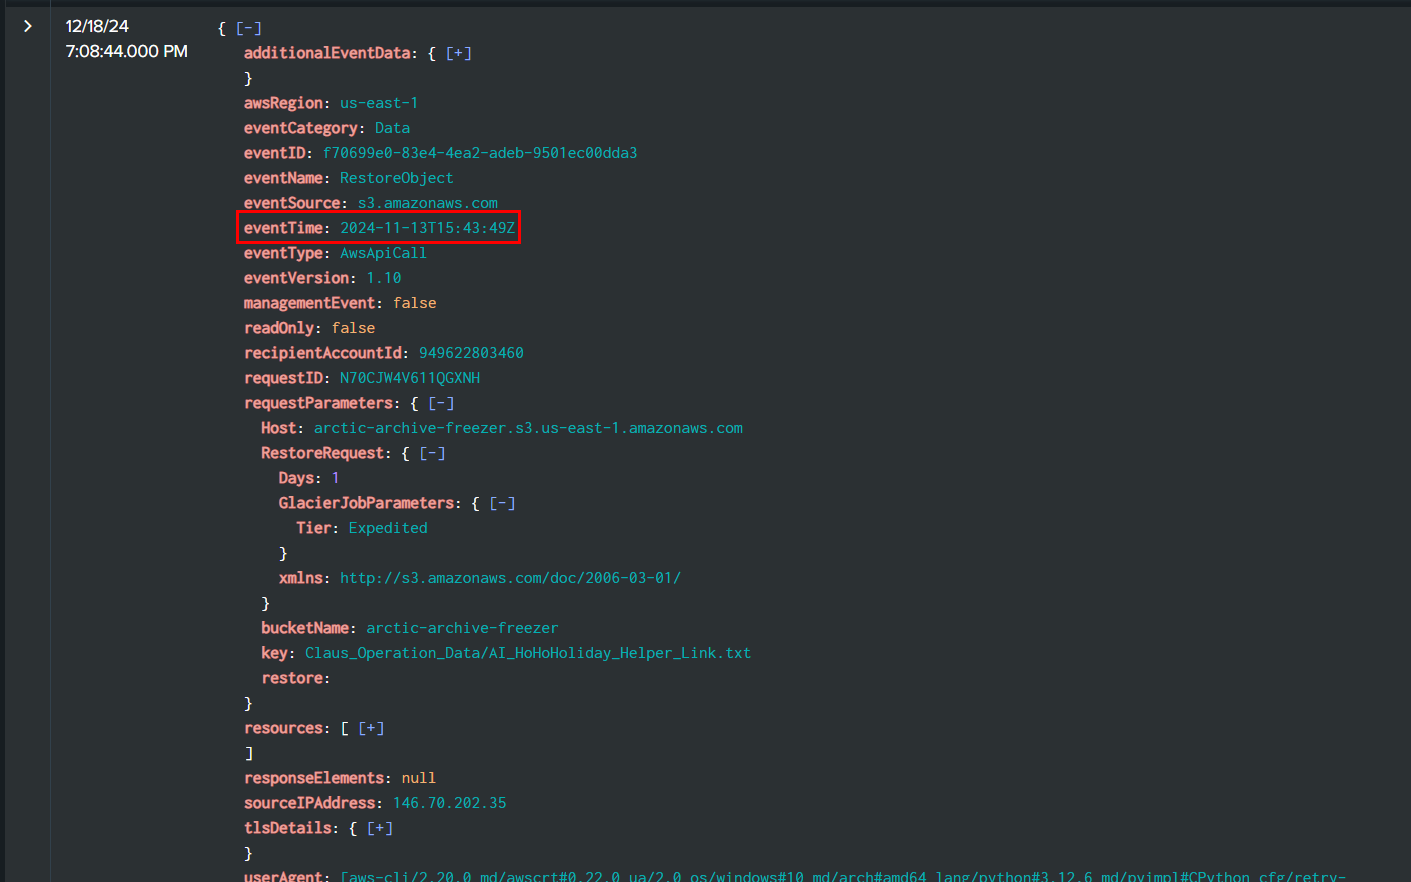Select the eventType value AwsApiCall
1411x882 pixels.
[x=383, y=253]
